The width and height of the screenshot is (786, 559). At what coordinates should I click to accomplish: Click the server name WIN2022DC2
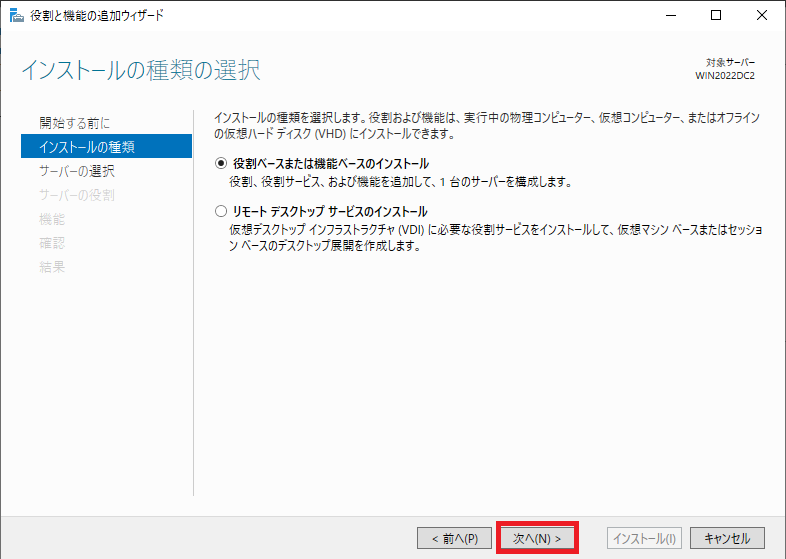point(725,76)
